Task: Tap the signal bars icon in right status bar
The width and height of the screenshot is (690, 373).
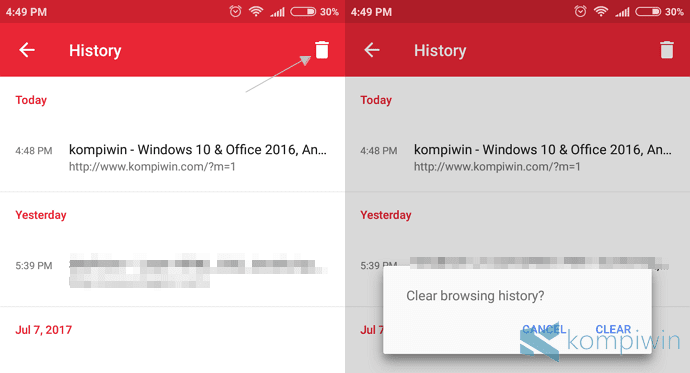Action: pyautogui.click(x=622, y=12)
